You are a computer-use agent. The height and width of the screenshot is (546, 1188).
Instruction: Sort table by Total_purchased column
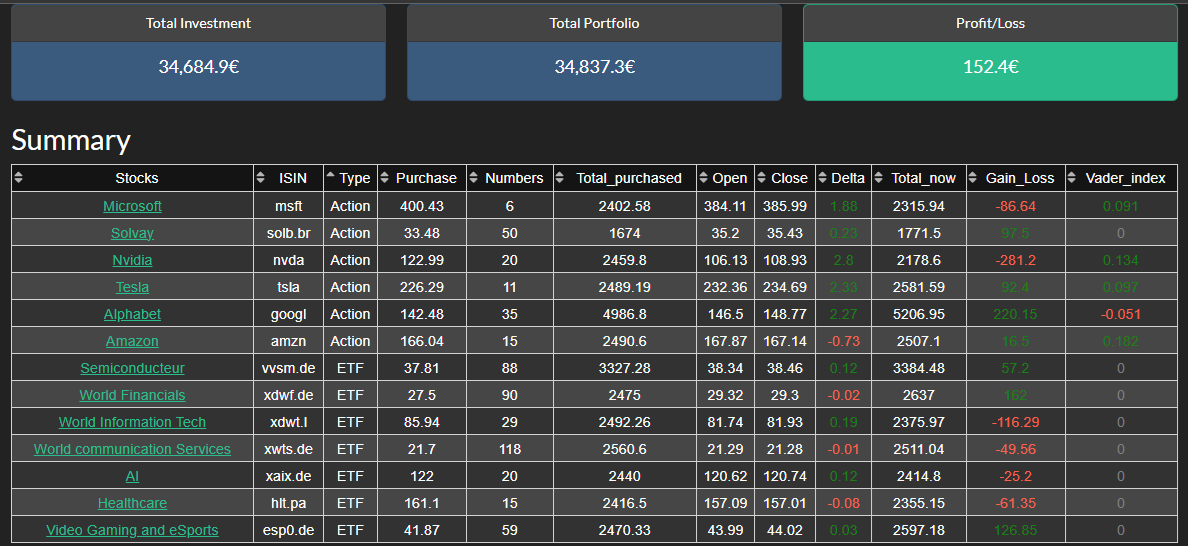pos(560,178)
